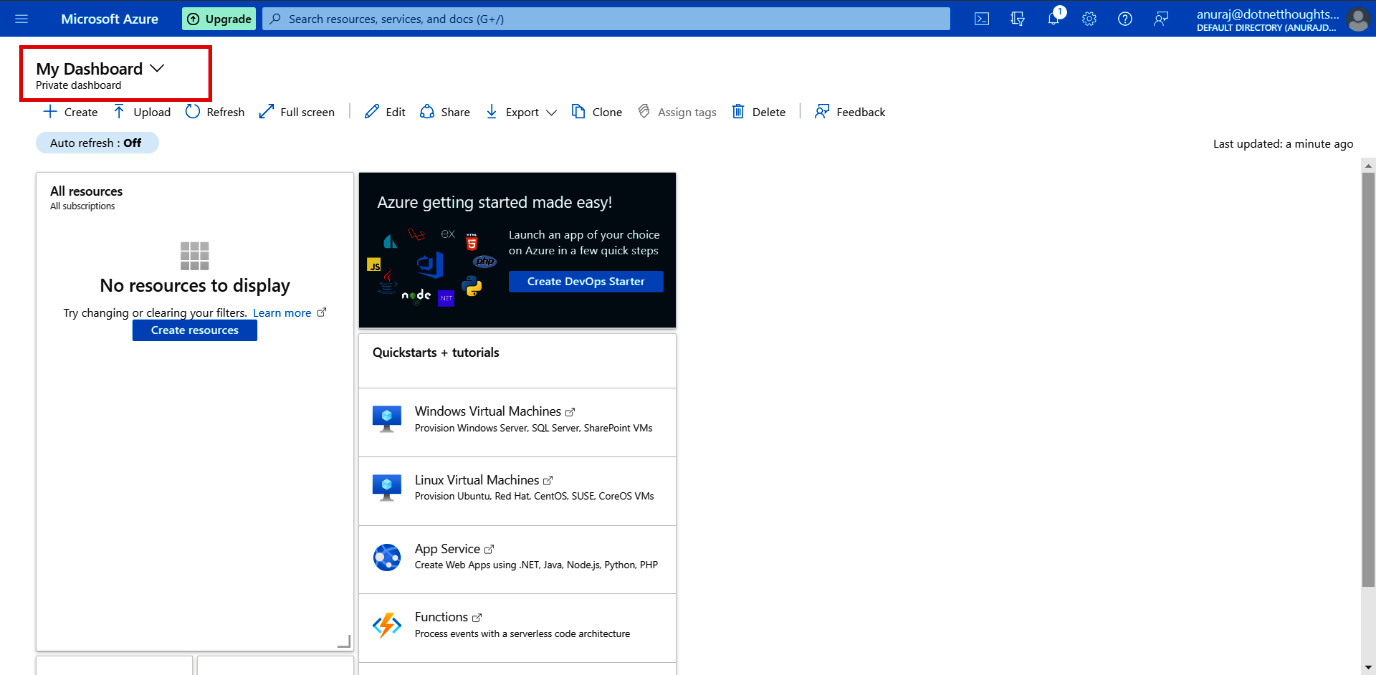The width and height of the screenshot is (1376, 675).
Task: Click the 'All resources' tile title
Action: click(87, 191)
